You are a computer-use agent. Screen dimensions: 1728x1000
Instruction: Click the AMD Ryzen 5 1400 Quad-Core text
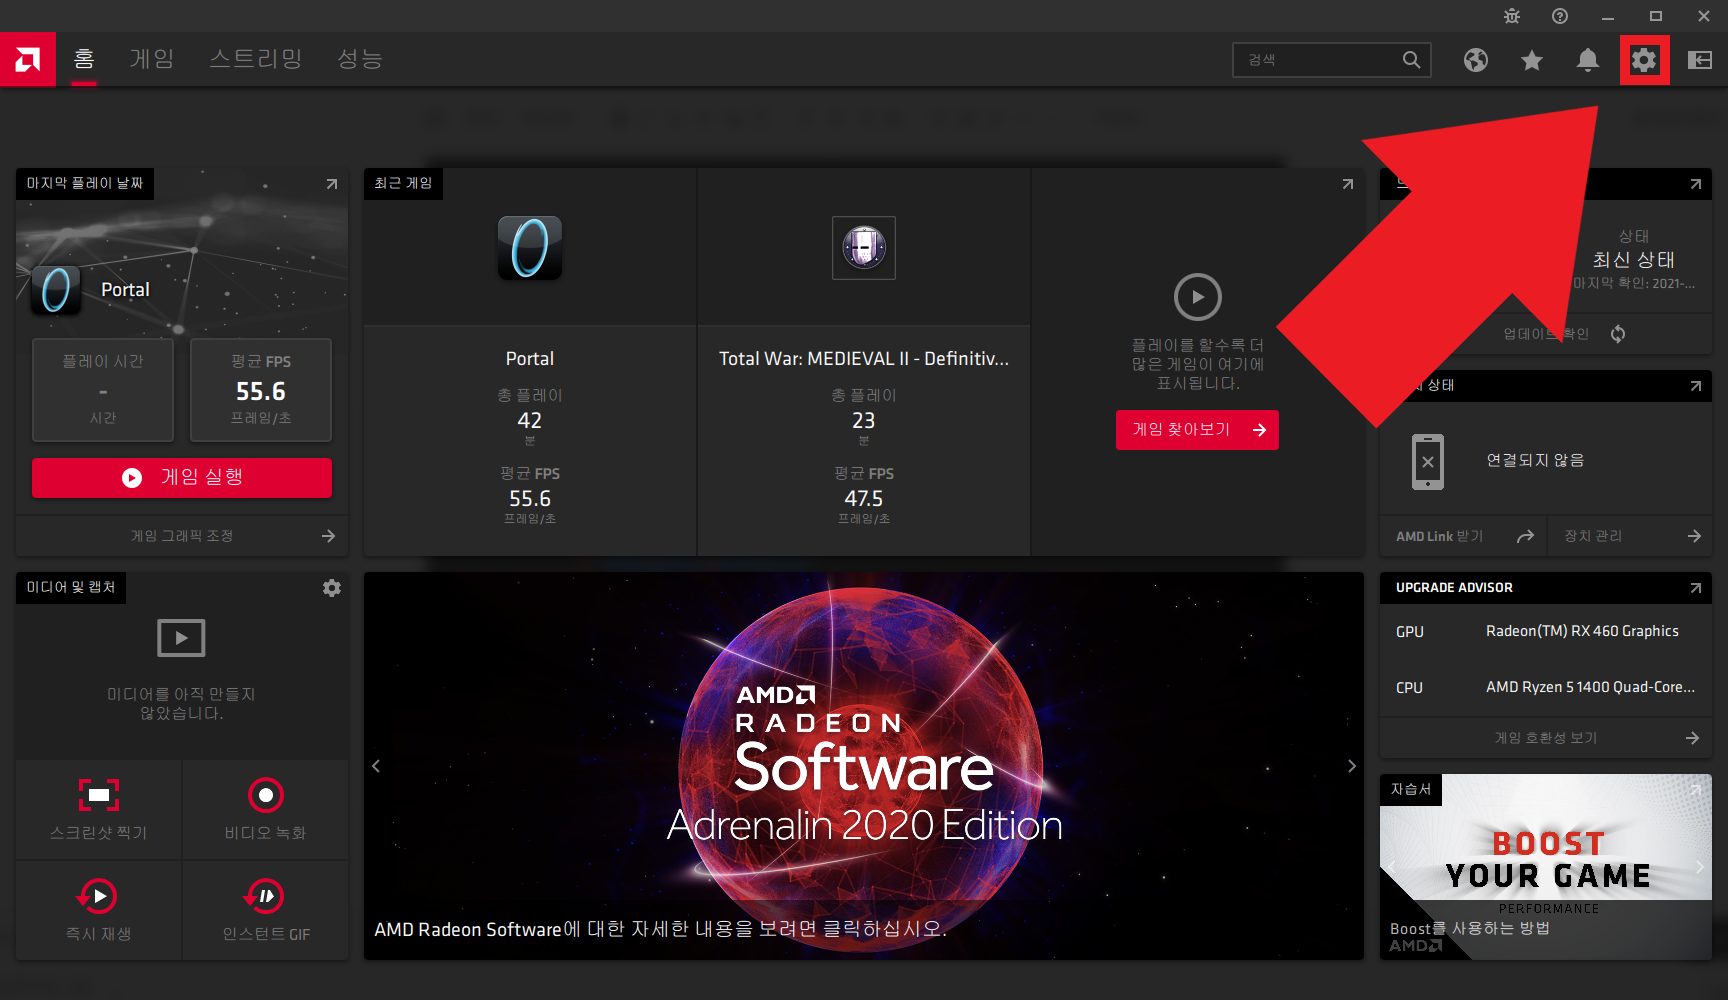[1590, 687]
